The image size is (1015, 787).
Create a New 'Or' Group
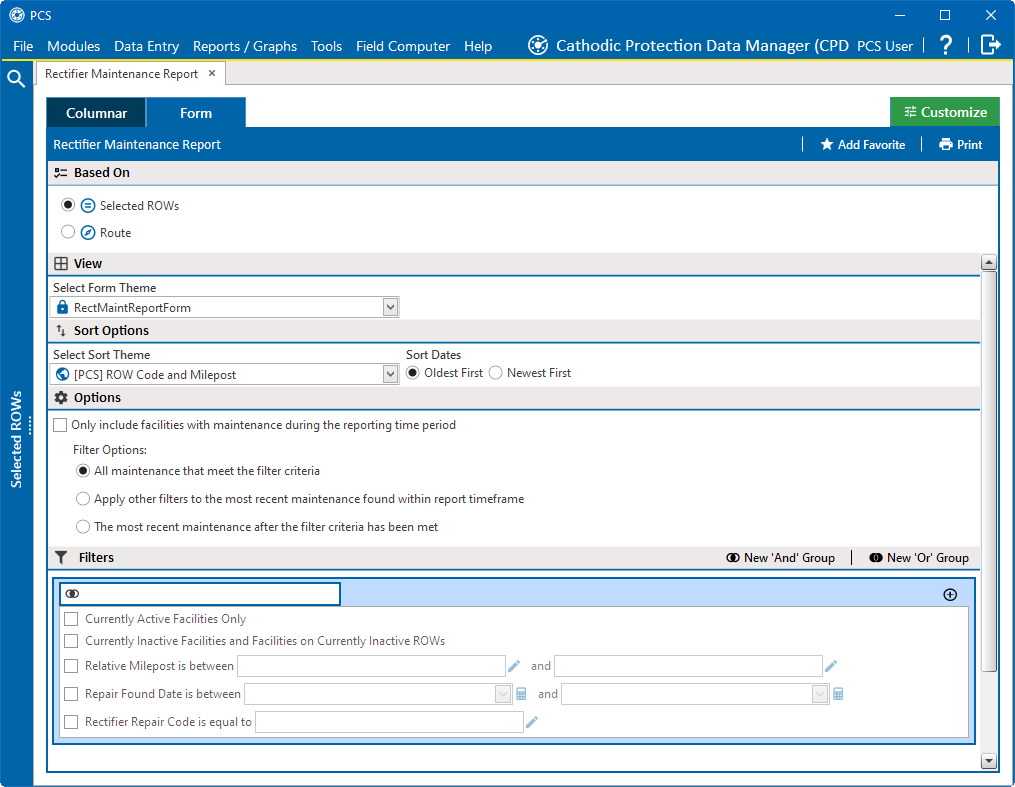click(x=919, y=557)
